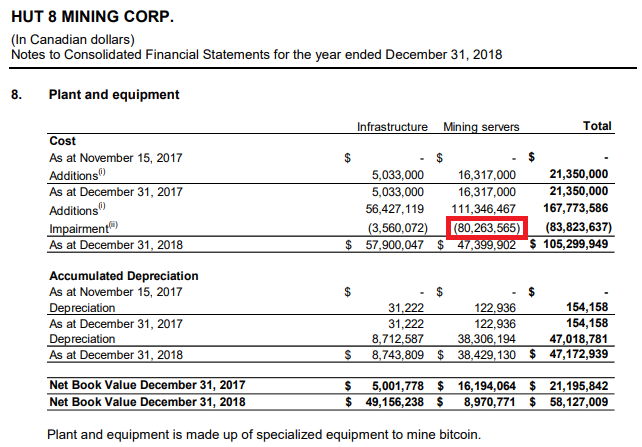The height and width of the screenshot is (447, 642).
Task: Click the 'Plant and equipment' section title
Action: pos(114,95)
